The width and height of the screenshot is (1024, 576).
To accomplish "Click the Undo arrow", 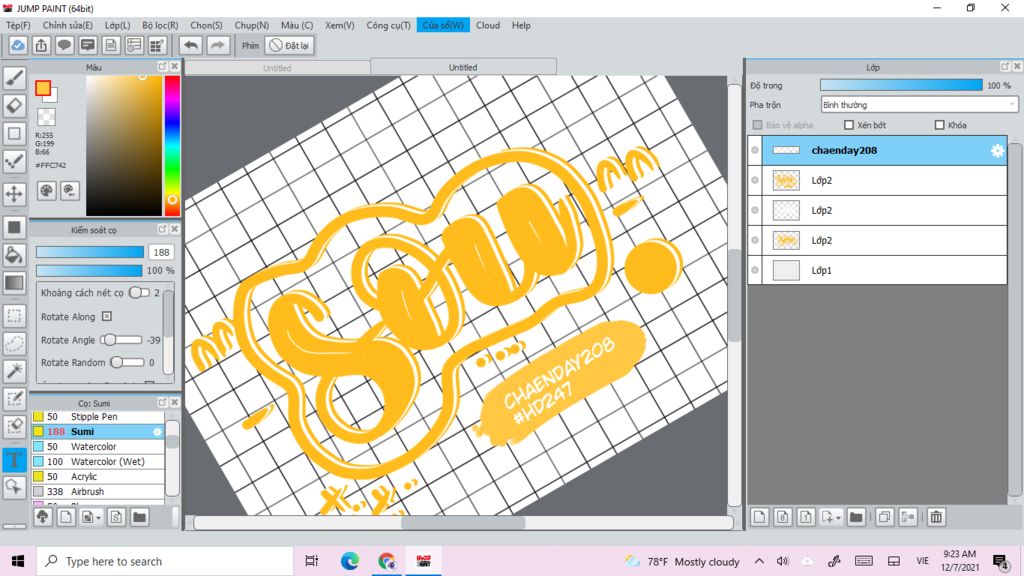I will click(191, 45).
